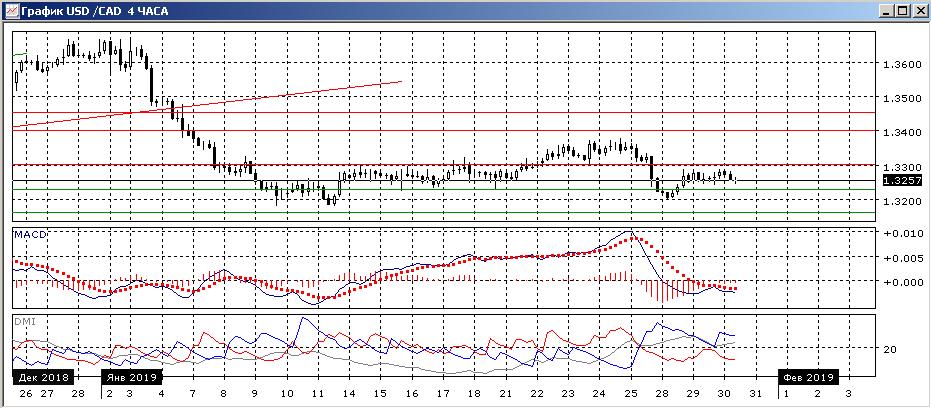Minimize the USD/CAD chart window

(x=887, y=11)
